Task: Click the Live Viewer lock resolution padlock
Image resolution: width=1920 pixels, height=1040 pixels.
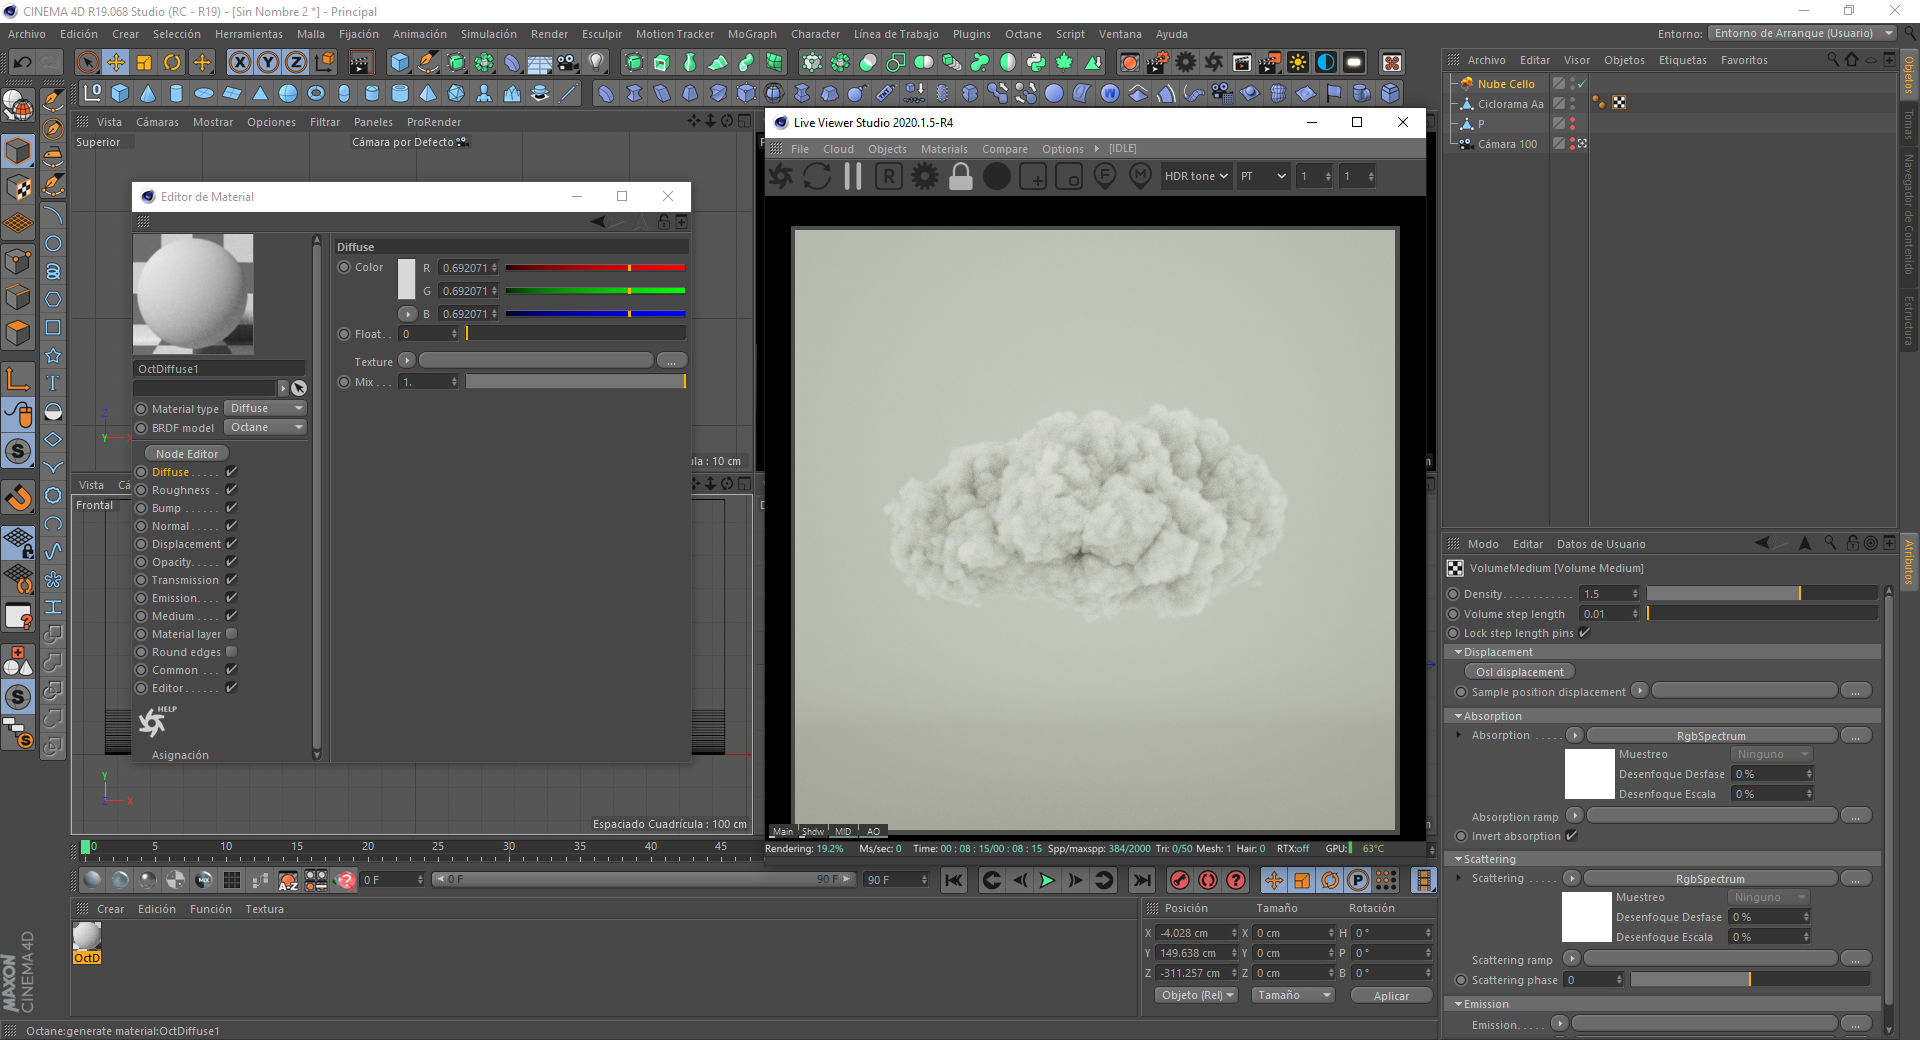Action: point(960,176)
